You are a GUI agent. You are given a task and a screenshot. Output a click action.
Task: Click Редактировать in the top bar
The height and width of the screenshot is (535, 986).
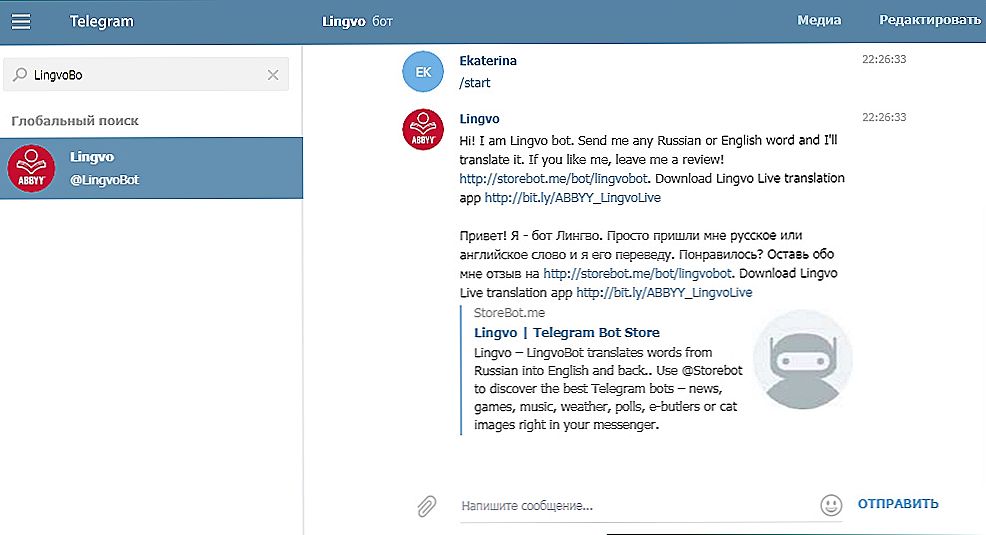click(929, 20)
